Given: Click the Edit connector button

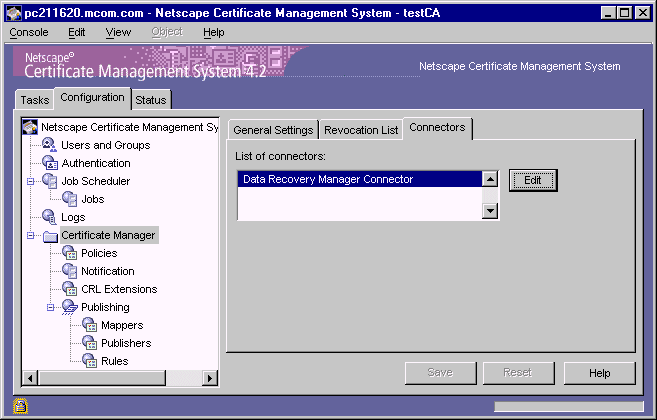Looking at the screenshot, I should [x=533, y=180].
